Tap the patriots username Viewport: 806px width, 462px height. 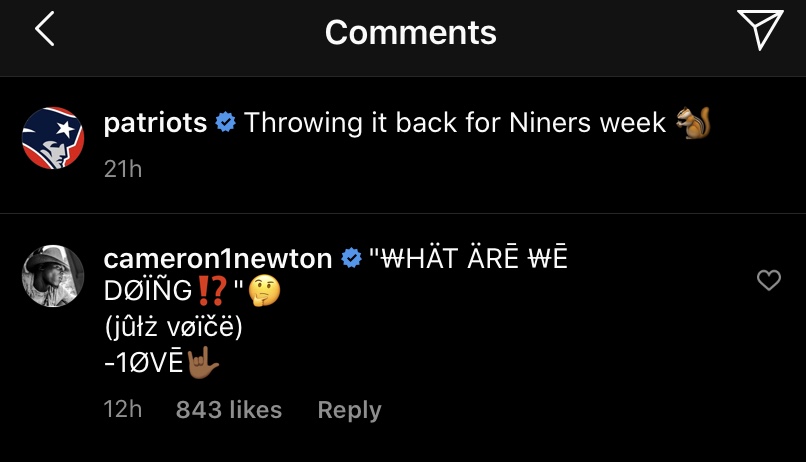click(x=155, y=123)
